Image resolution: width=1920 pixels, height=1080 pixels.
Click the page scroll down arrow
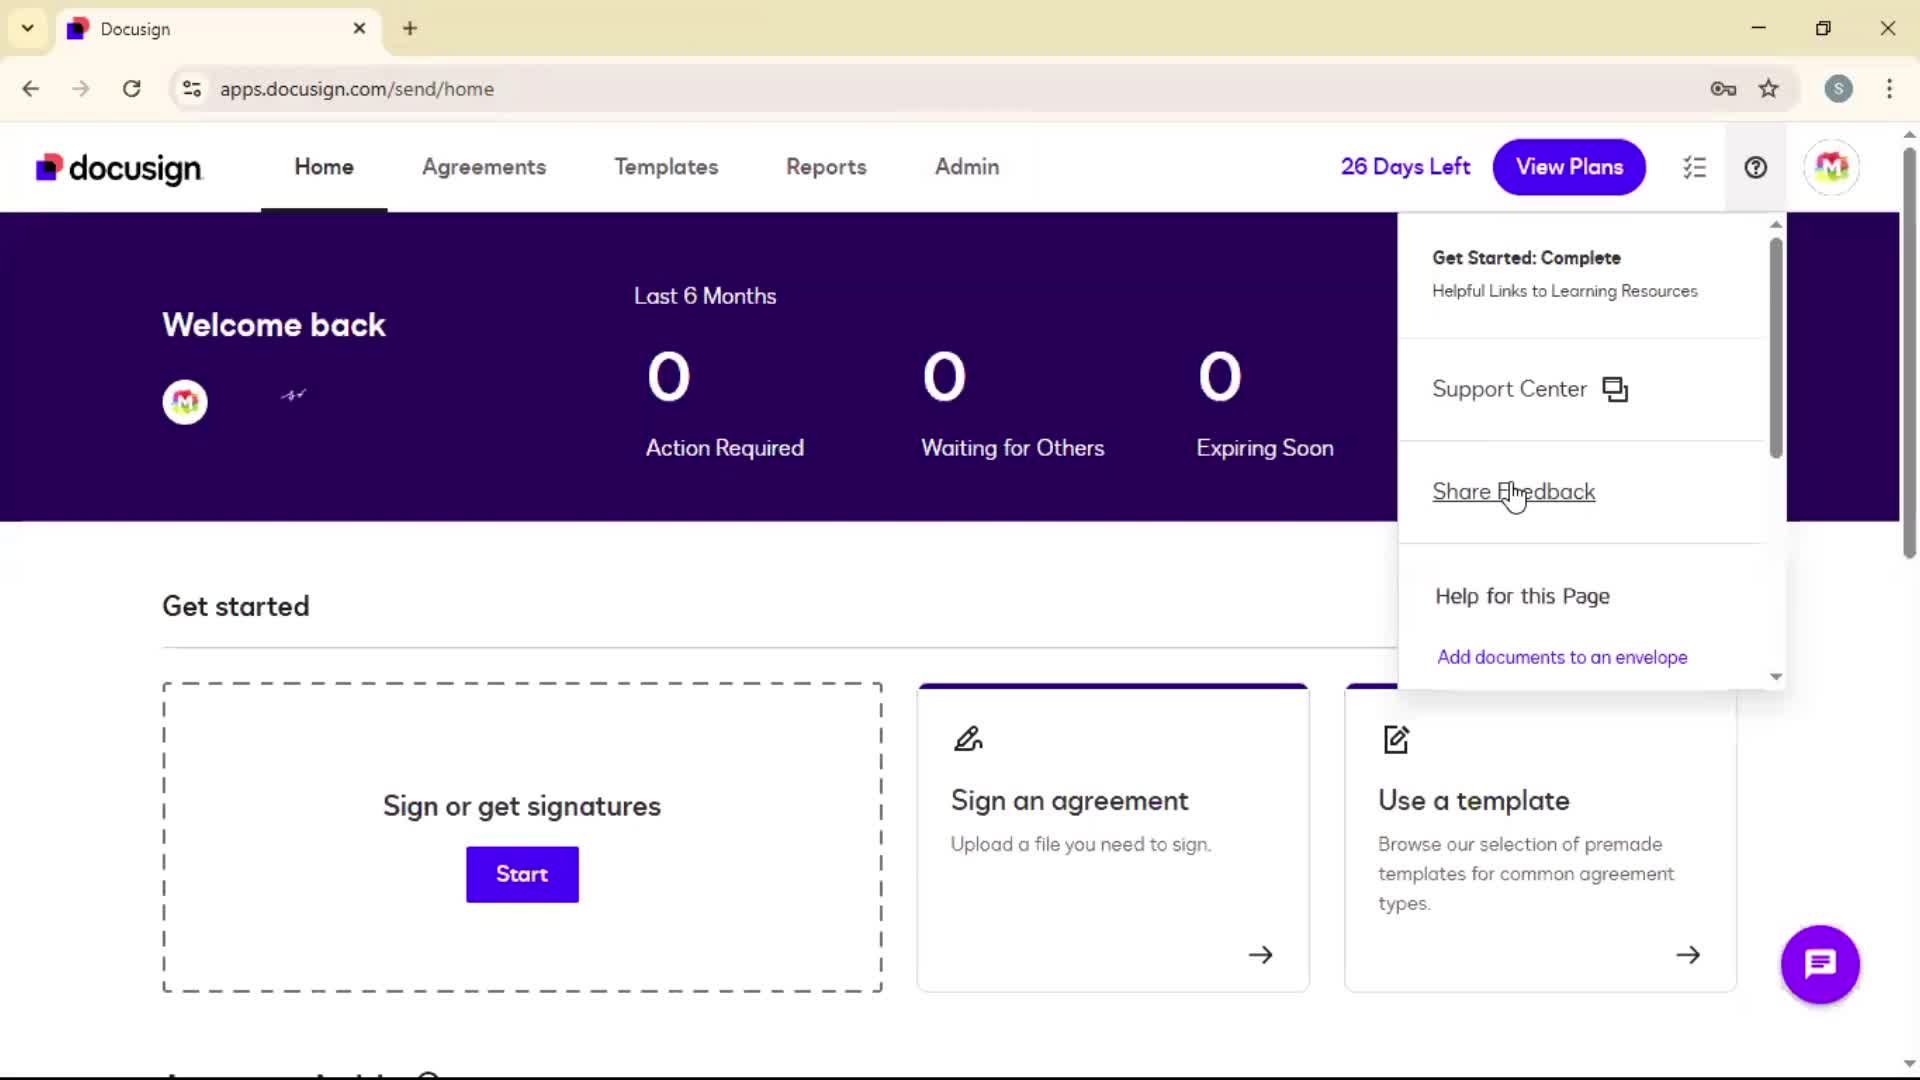point(1909,1064)
